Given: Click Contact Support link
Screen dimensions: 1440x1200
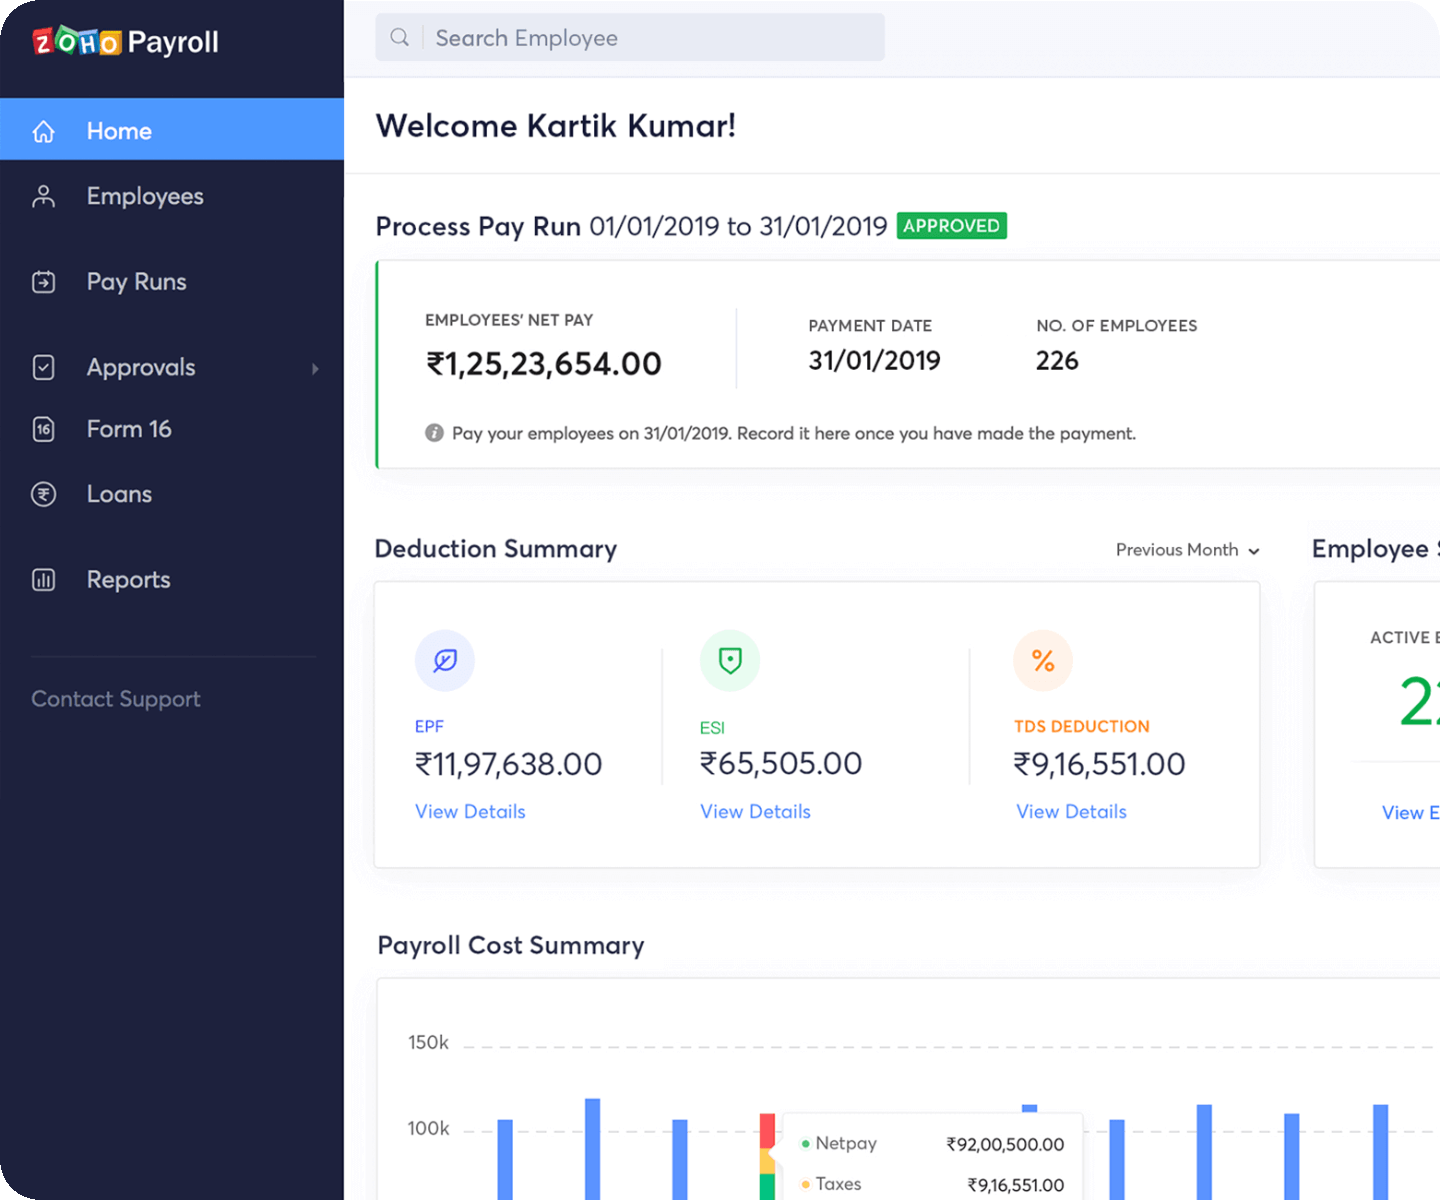Looking at the screenshot, I should point(116,699).
